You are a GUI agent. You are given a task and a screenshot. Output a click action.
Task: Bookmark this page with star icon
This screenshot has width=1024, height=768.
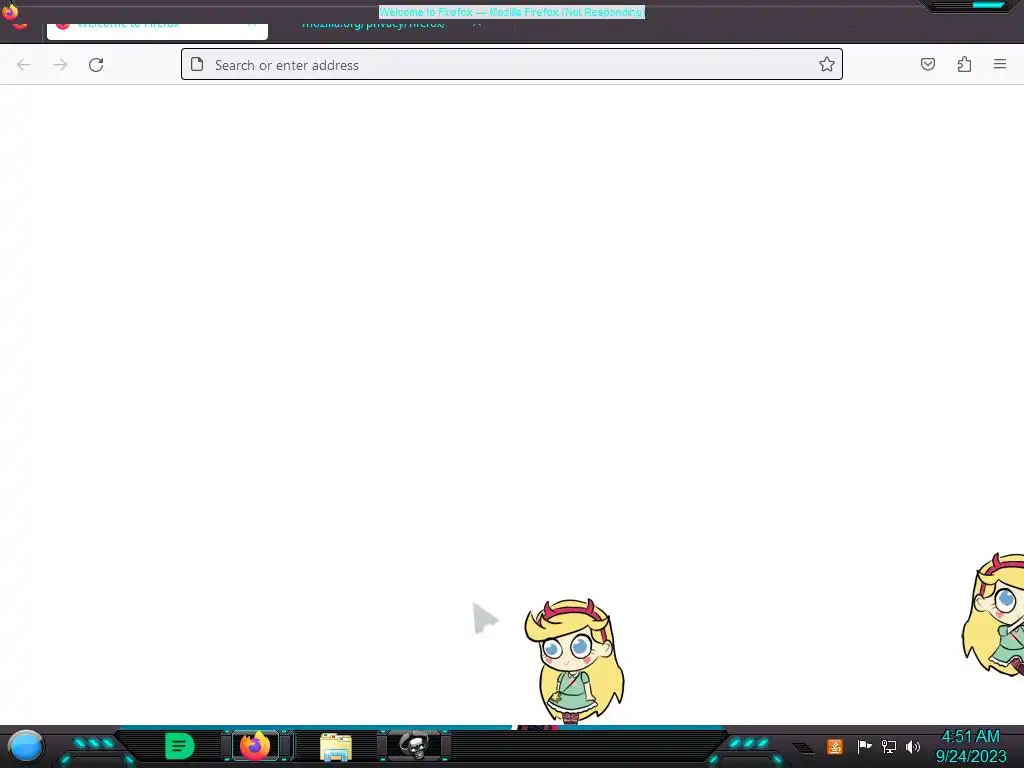coord(827,64)
